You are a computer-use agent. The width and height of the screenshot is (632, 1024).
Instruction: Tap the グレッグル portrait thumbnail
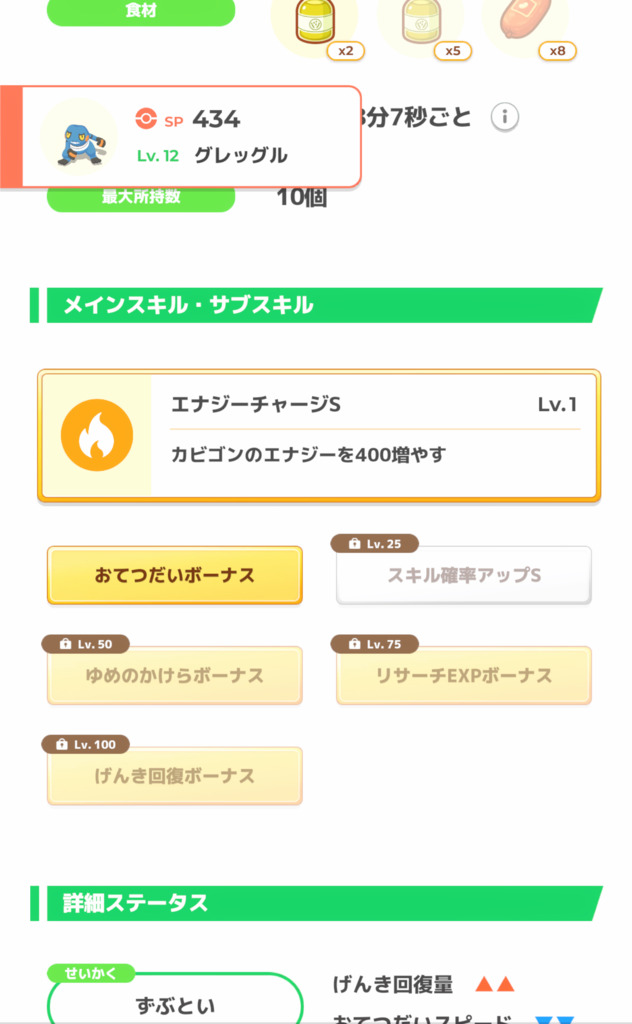pyautogui.click(x=79, y=138)
